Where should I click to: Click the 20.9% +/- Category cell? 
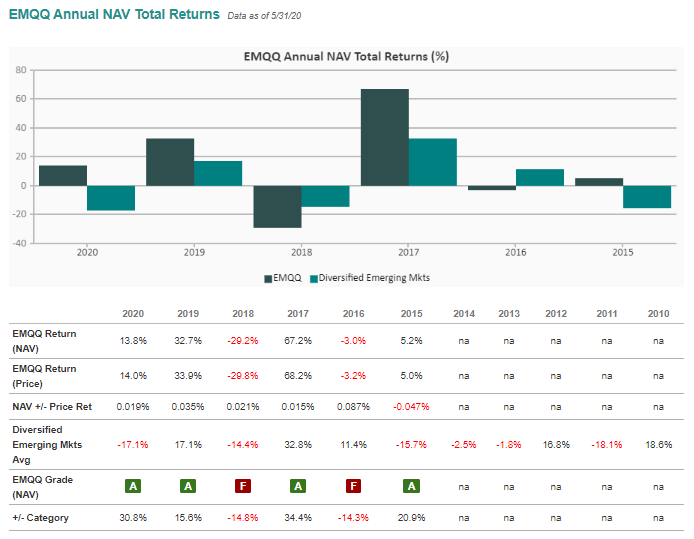pos(412,517)
